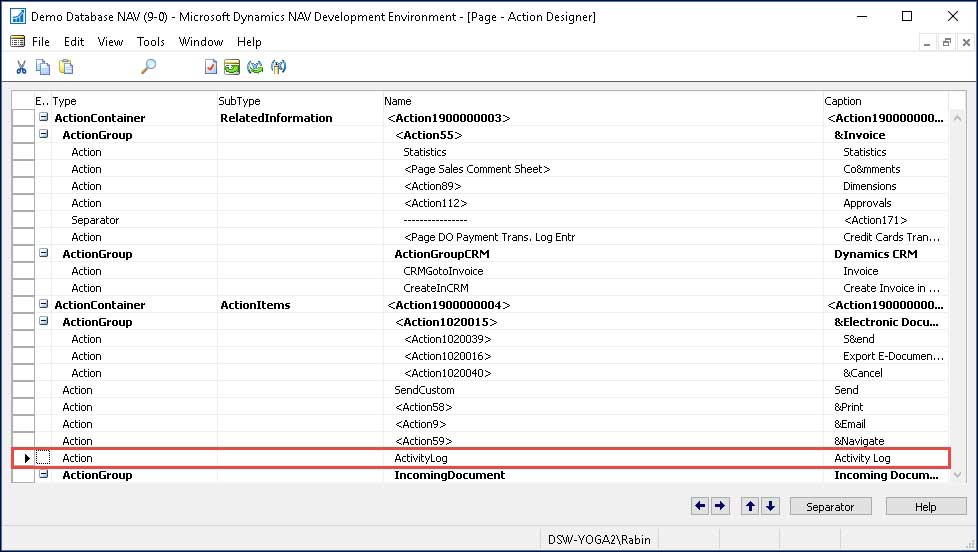Viewport: 978px width, 552px height.
Task: Minimize the inner Action Designer child window
Action: pos(927,42)
